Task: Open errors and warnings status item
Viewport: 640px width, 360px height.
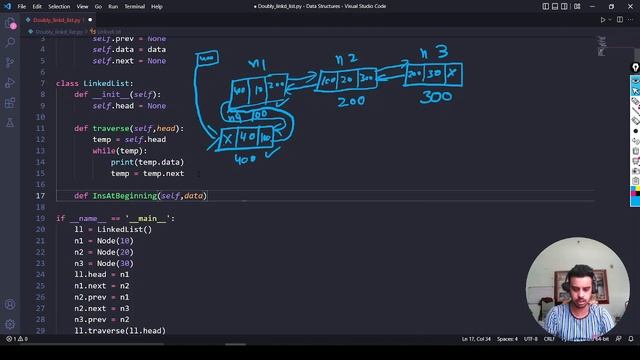Action: click(17, 339)
